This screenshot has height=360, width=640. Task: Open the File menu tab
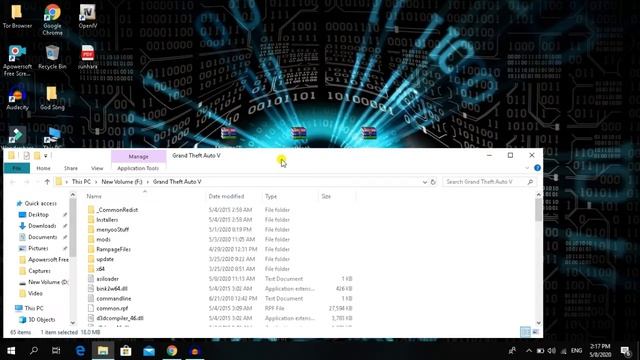[x=17, y=168]
